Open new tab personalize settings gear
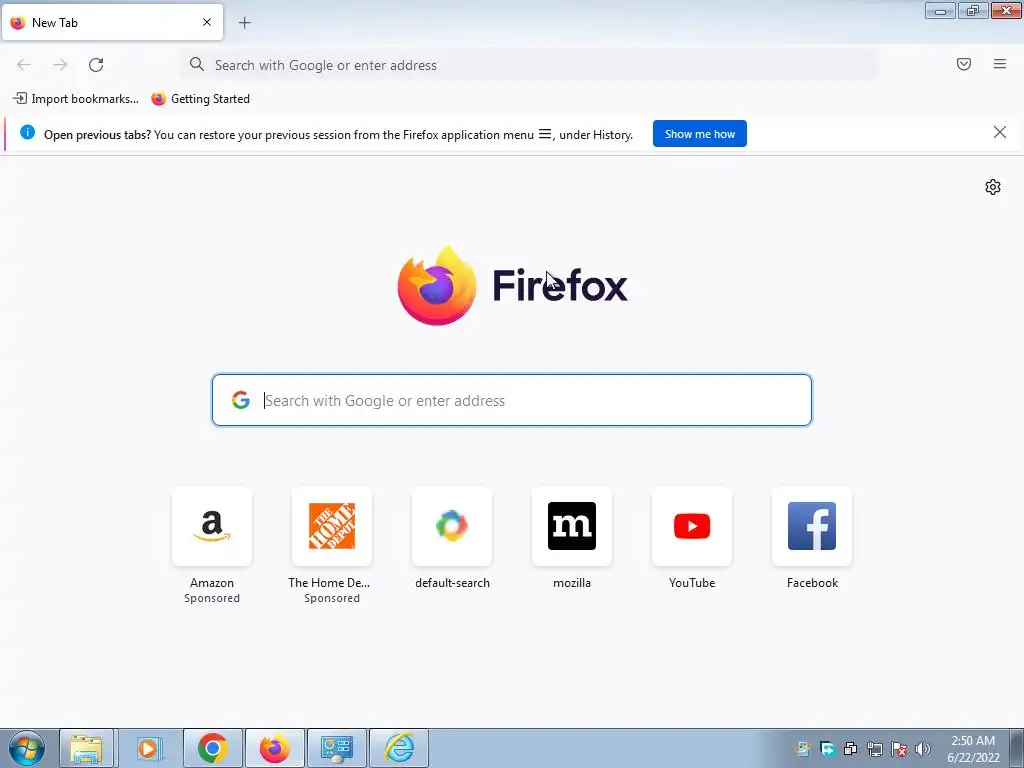This screenshot has width=1024, height=768. click(x=993, y=187)
